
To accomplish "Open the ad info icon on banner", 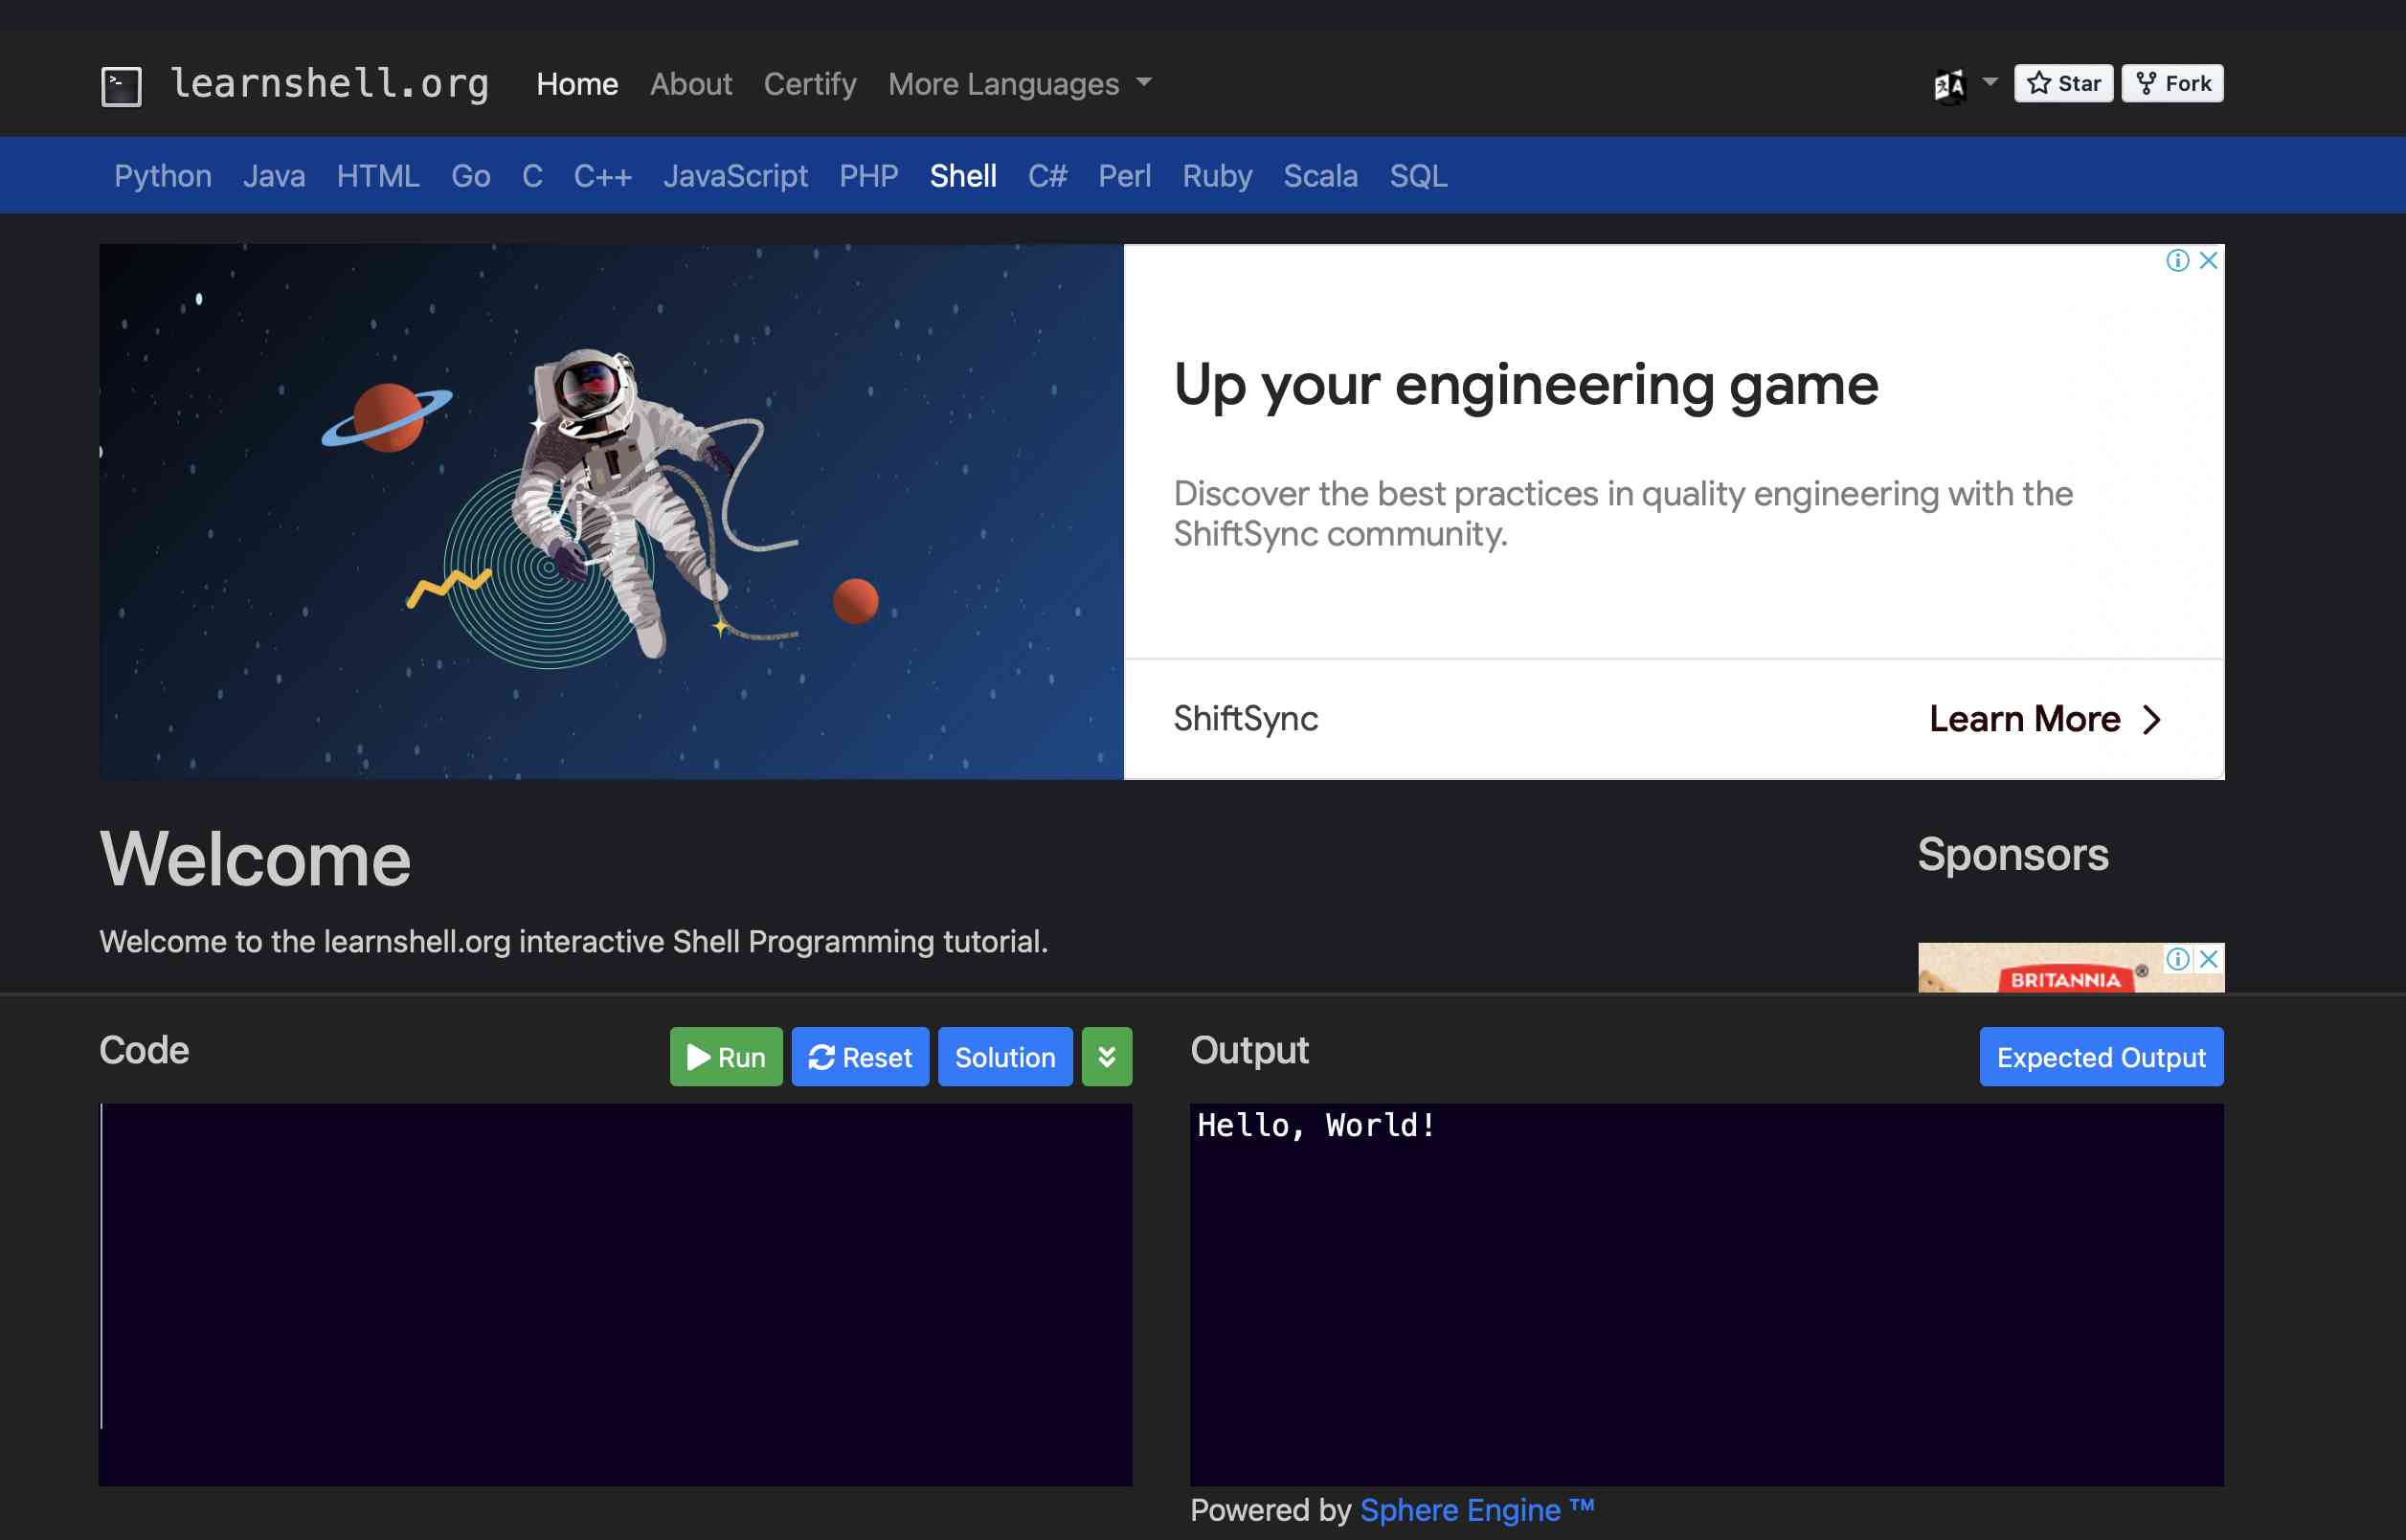I will [x=2177, y=261].
